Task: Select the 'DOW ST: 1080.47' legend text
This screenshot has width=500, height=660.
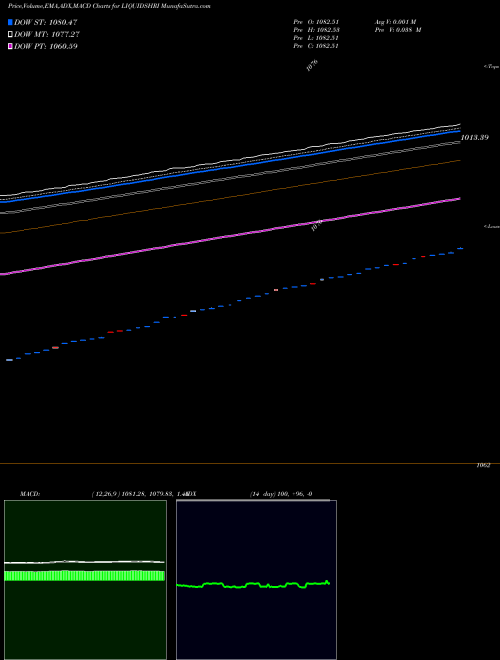Action: [x=45, y=22]
